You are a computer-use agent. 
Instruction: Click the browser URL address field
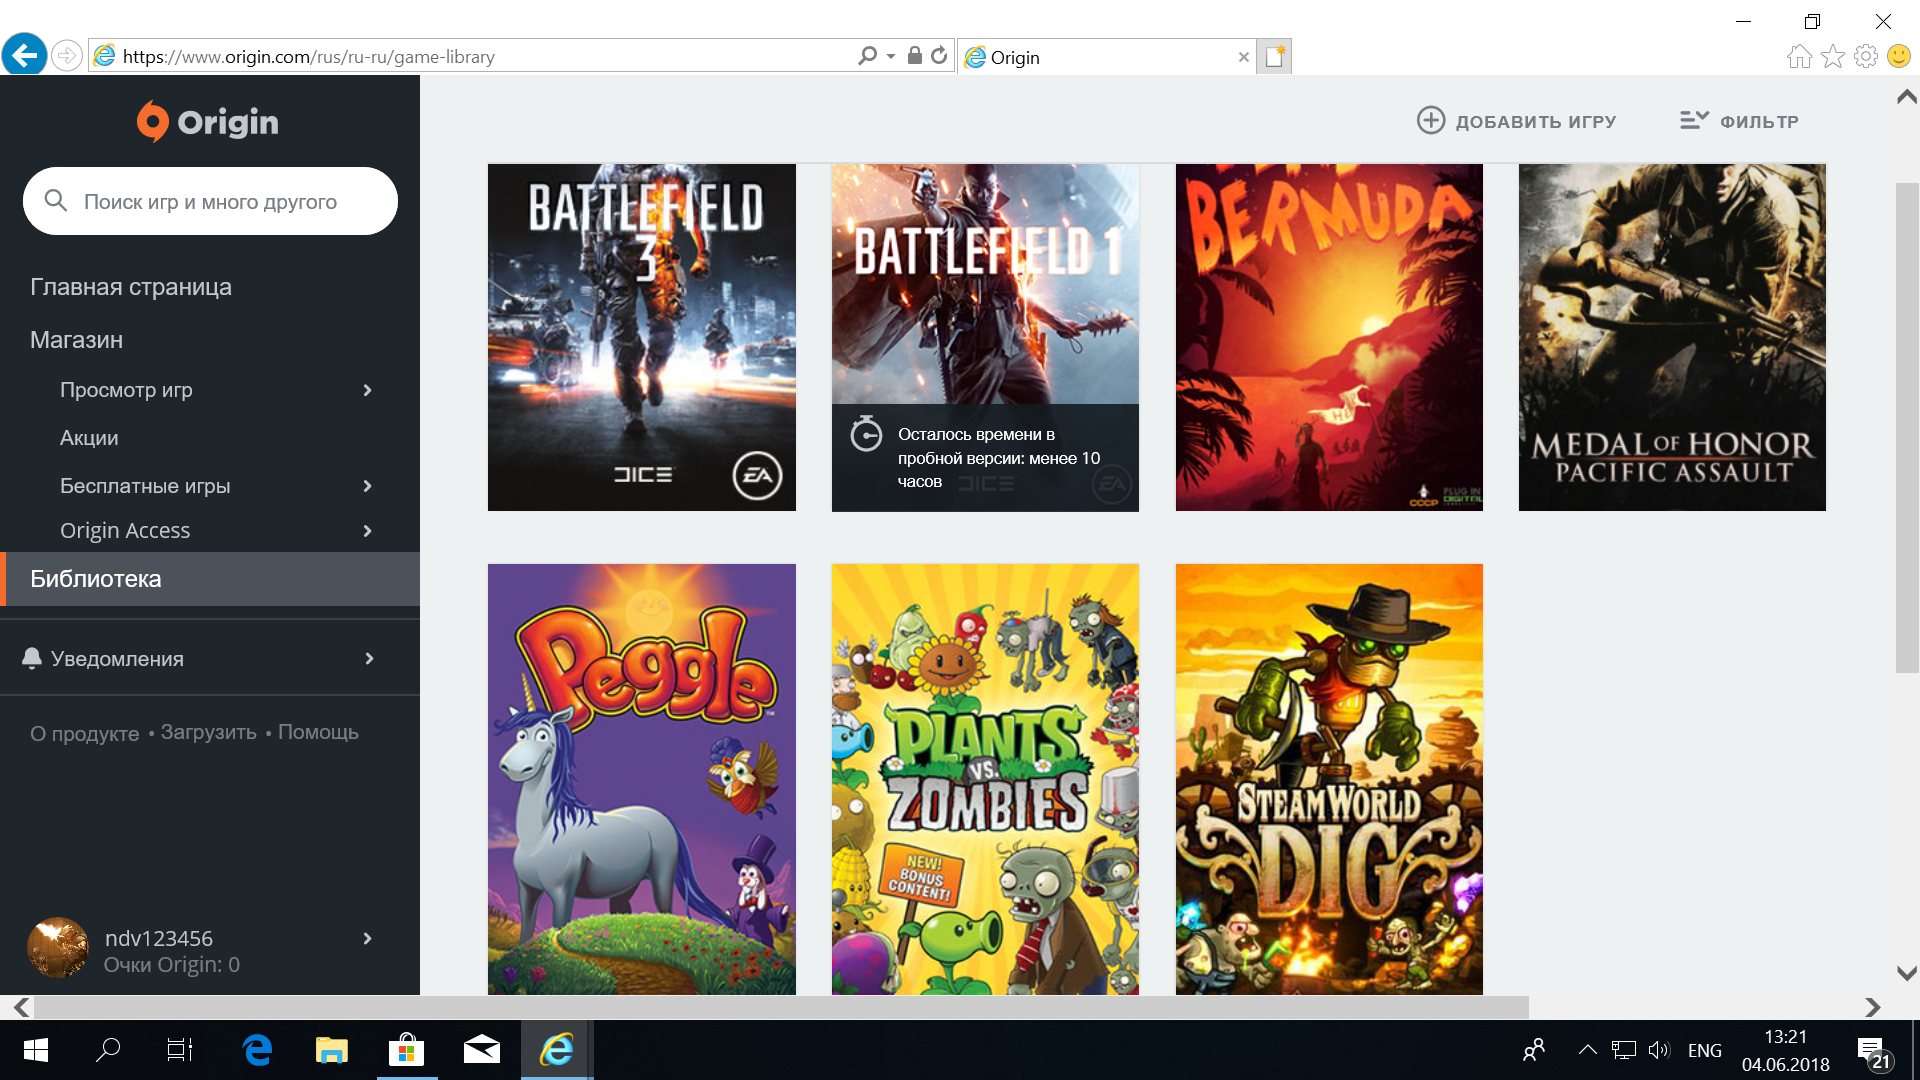pyautogui.click(x=480, y=56)
